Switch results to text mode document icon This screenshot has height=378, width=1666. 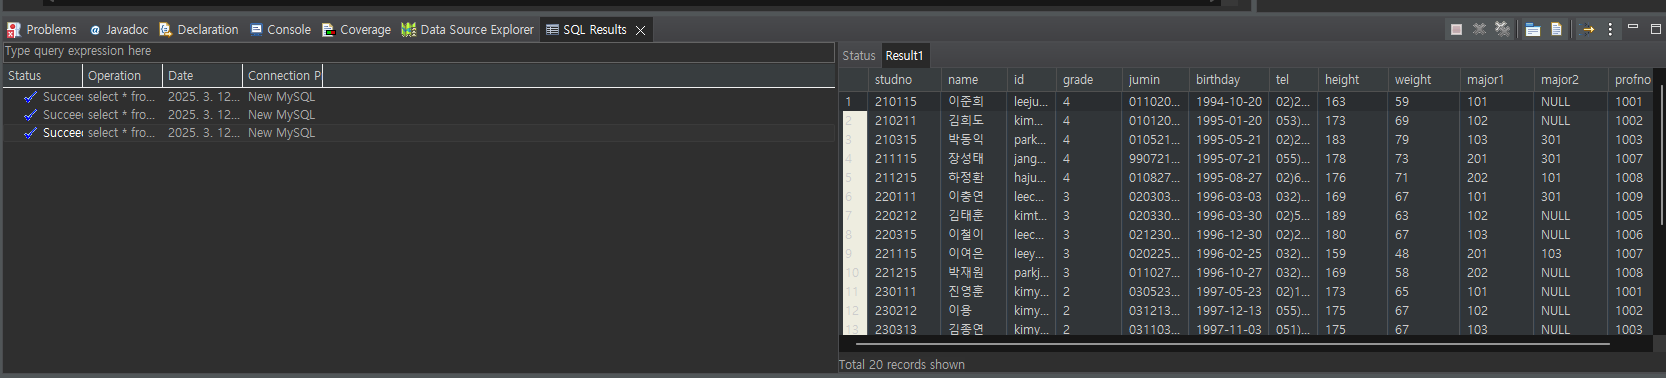tap(1556, 29)
